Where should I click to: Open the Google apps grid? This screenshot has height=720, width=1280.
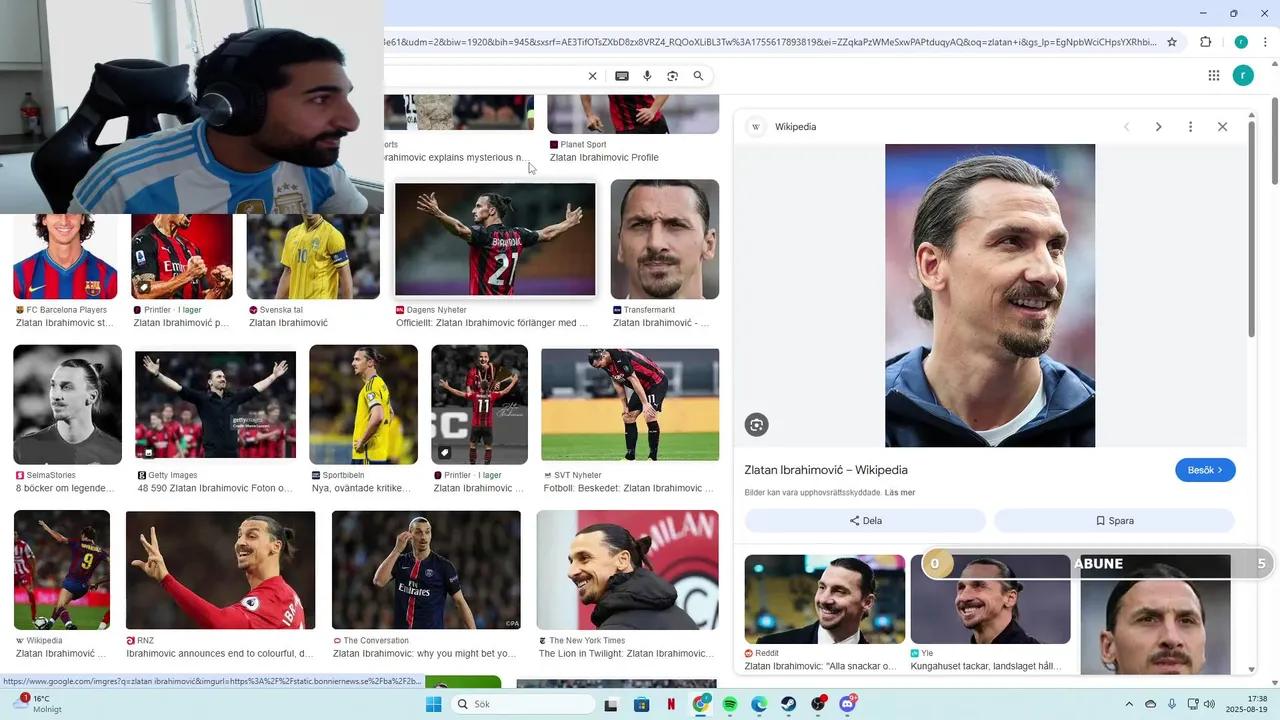[1214, 75]
